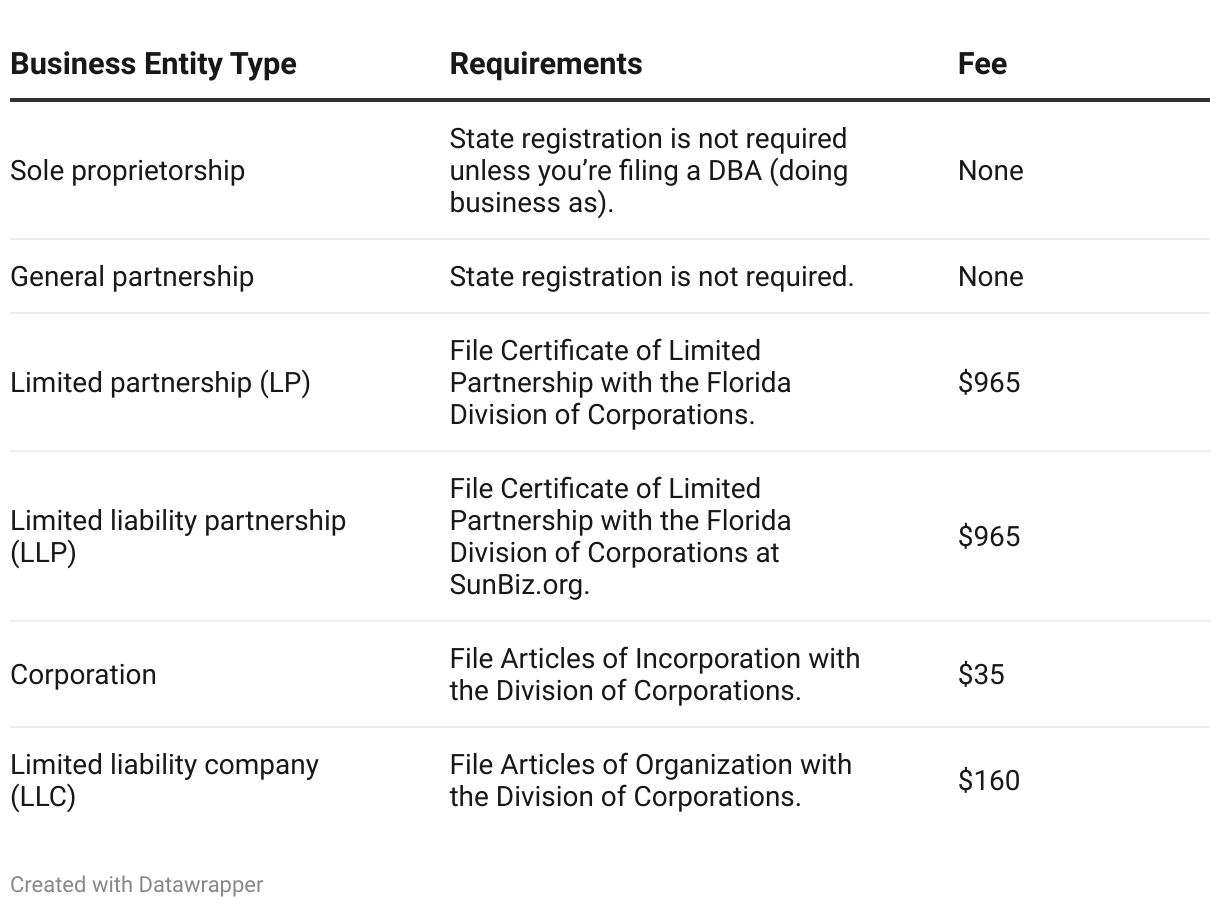Select the General partnership cell
Viewport: 1220px width, 908px height.
132,277
